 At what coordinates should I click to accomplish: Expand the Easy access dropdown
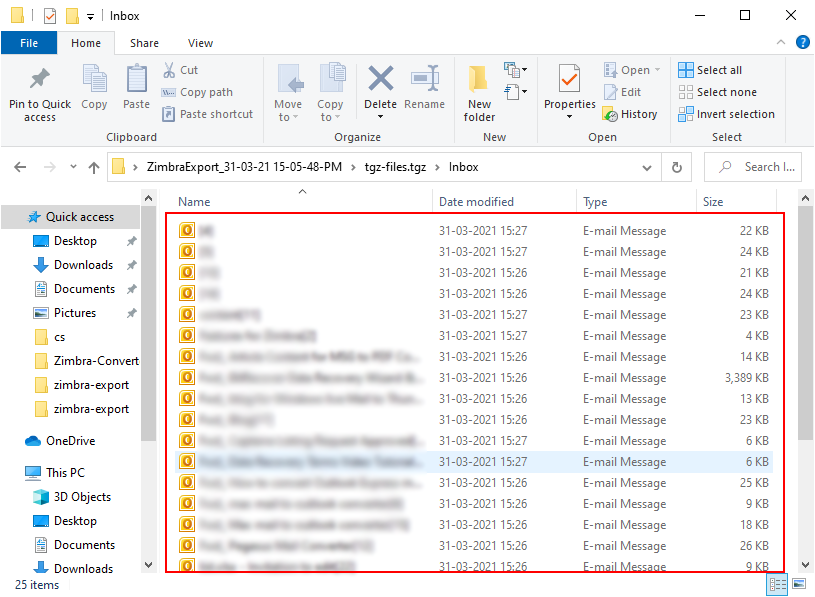[515, 92]
